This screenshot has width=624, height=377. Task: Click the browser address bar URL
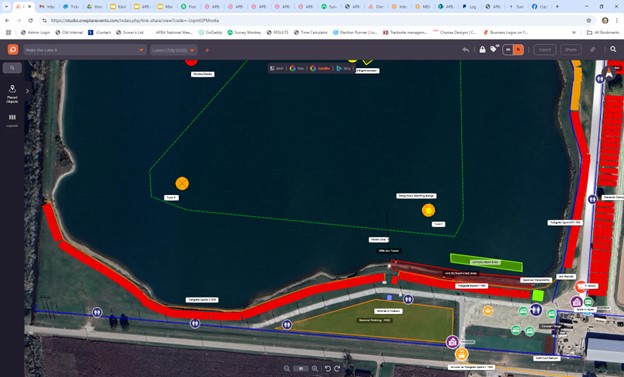135,20
